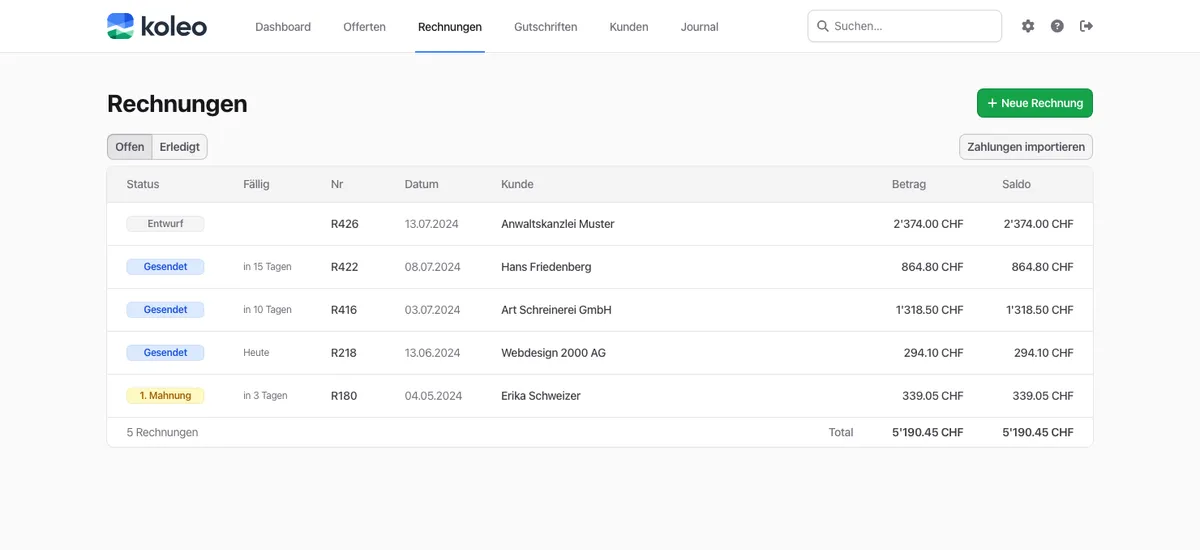Open settings via gear icon
This screenshot has height=550, width=1200.
[x=1028, y=26]
